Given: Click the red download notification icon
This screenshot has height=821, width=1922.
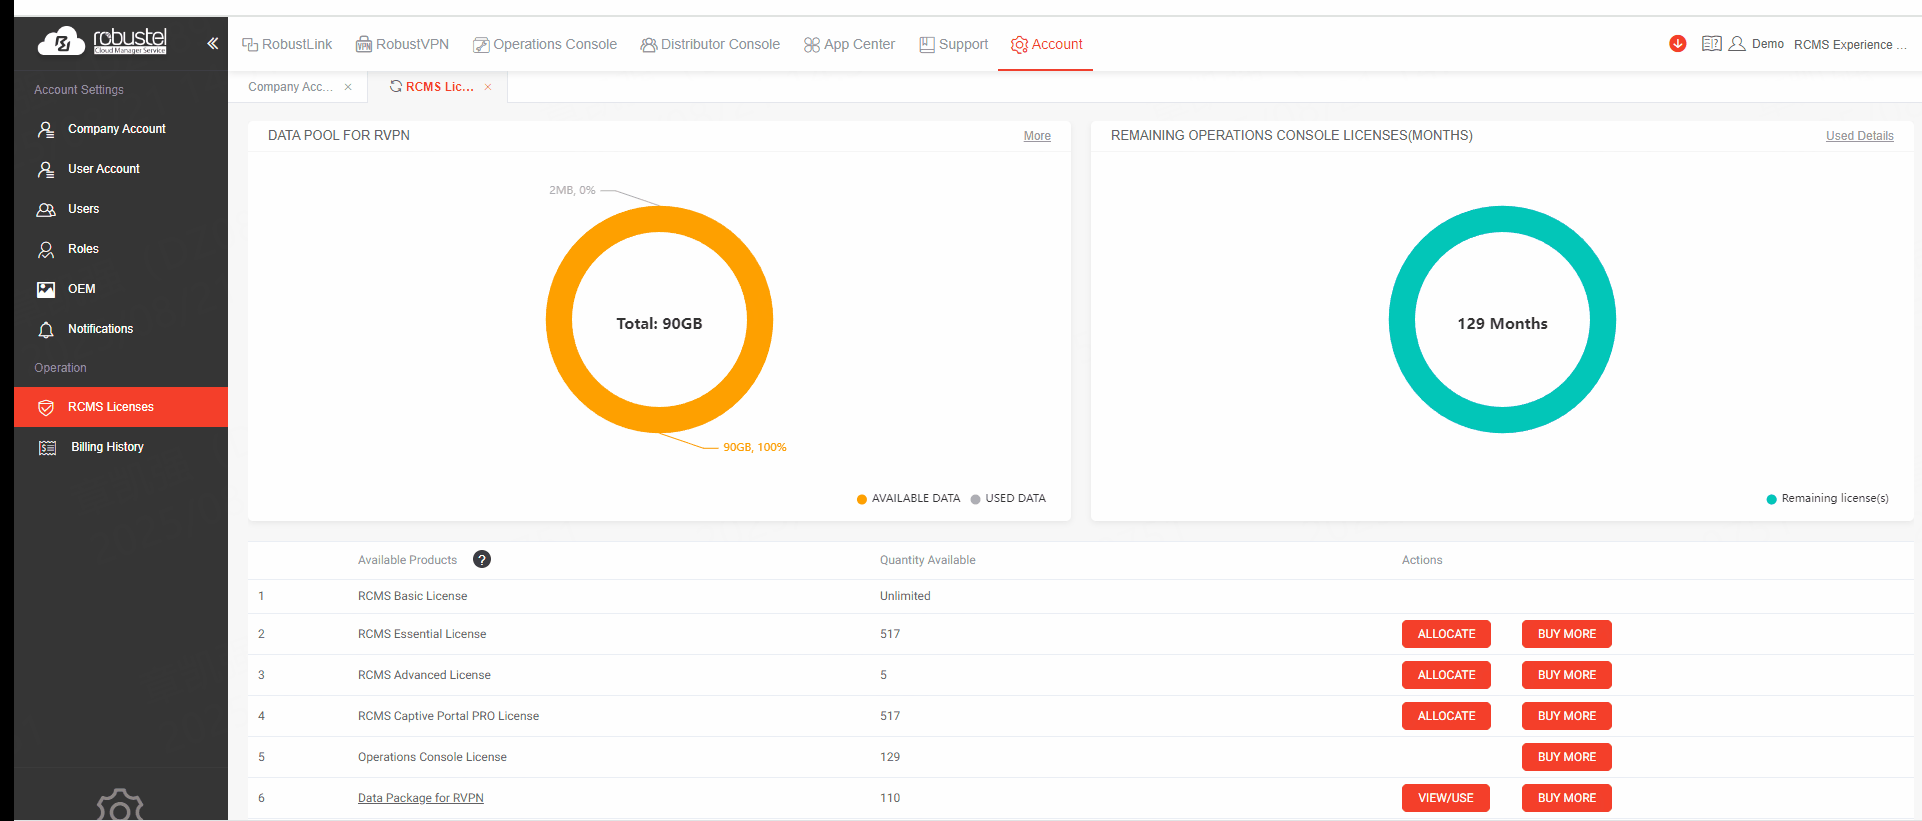Looking at the screenshot, I should tap(1677, 44).
